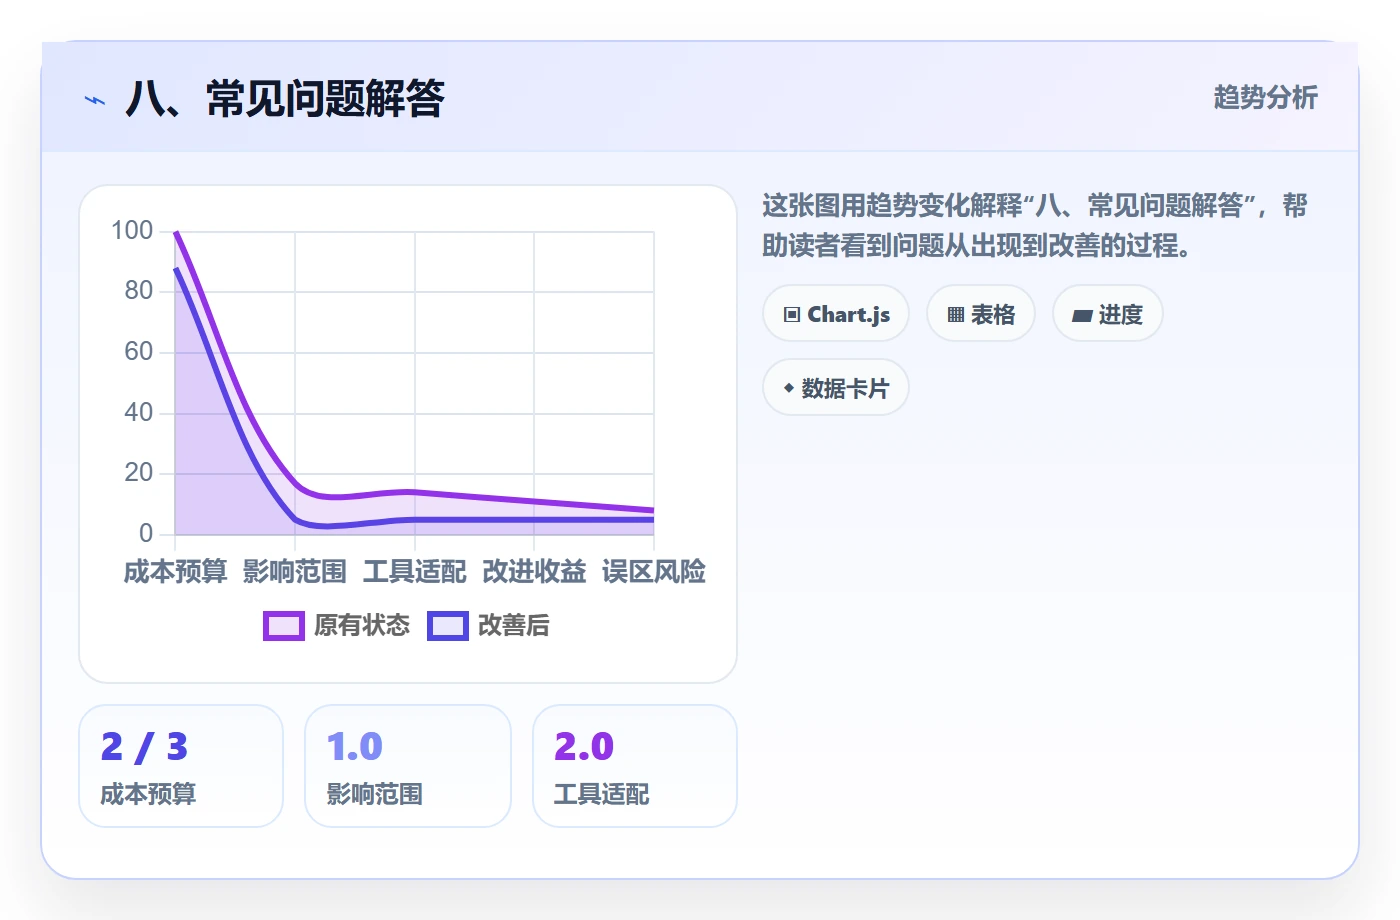
Task: Click the purple 原有状态 legend swatch
Action: (284, 626)
